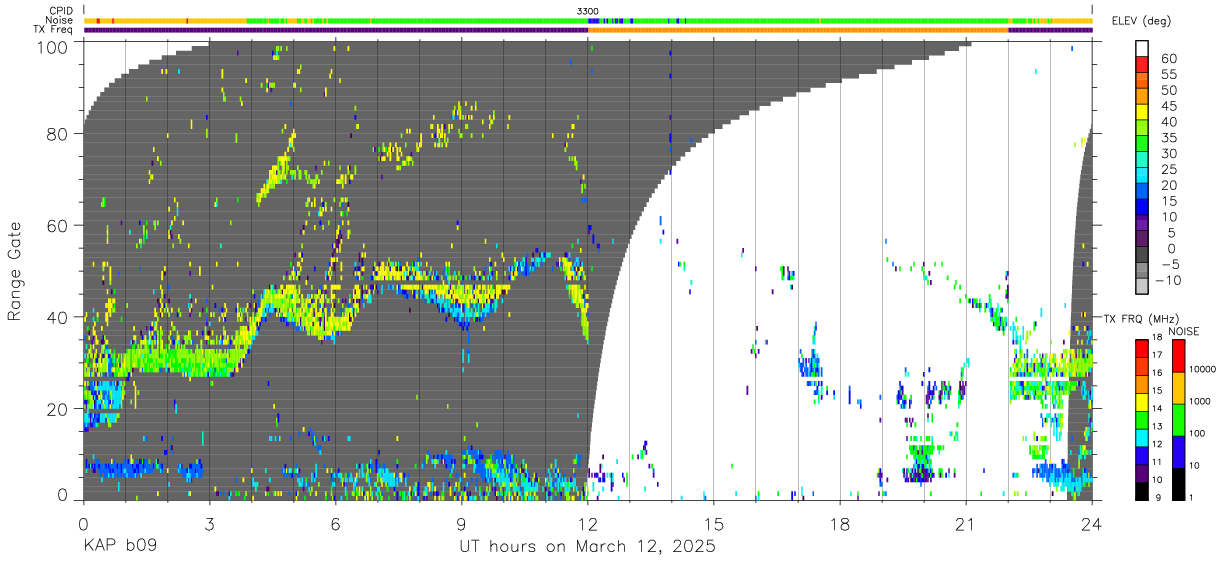Click the time axis tick label '9'
This screenshot has width=1228, height=567.
pyautogui.click(x=461, y=525)
